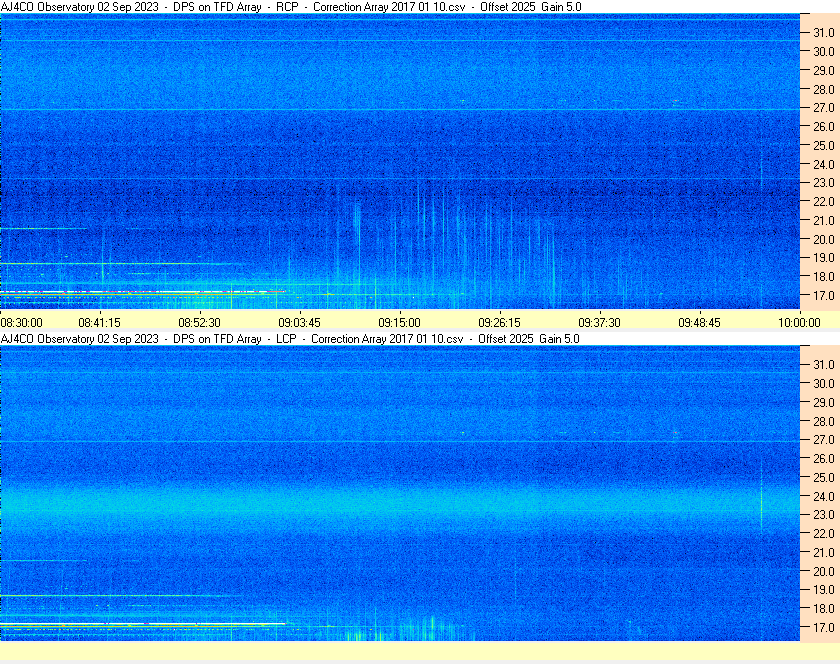Image resolution: width=840 pixels, height=664 pixels.
Task: Click the 29.0 frequency label in RCP panel
Action: tap(824, 70)
